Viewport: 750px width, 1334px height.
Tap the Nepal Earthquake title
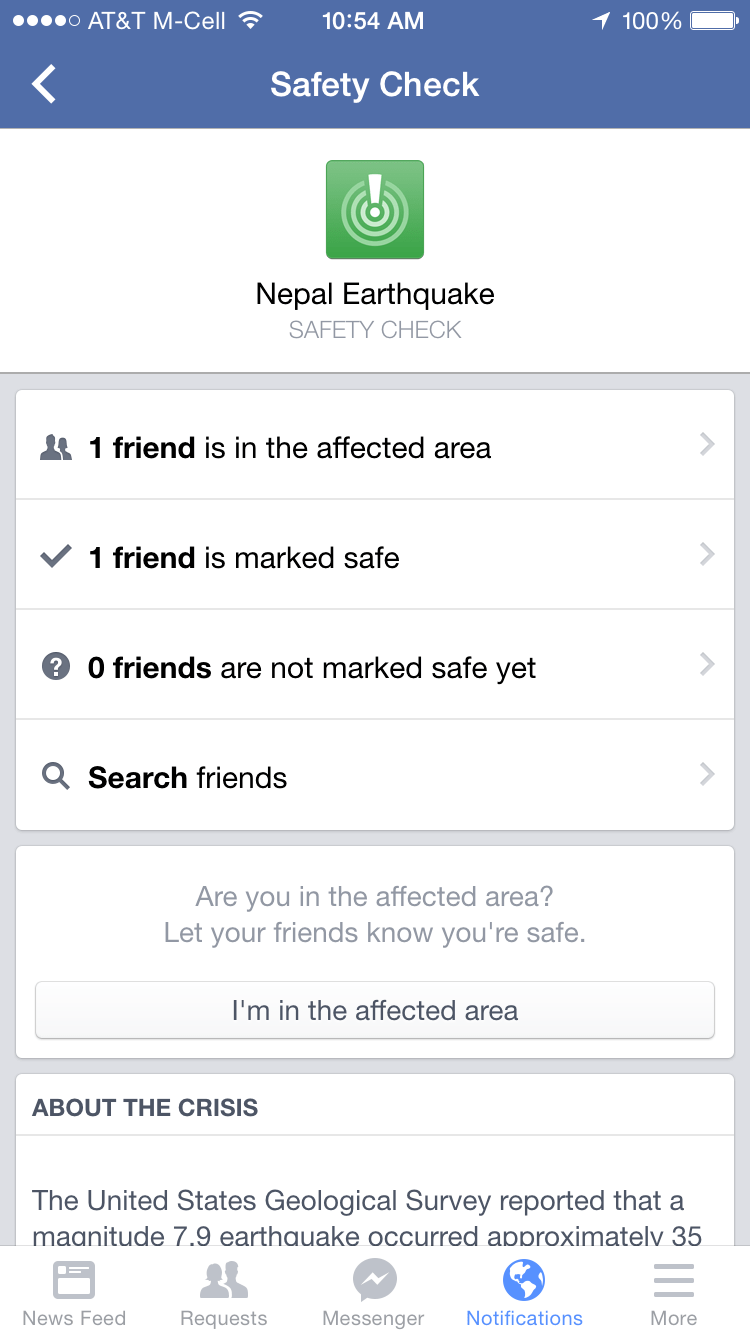point(375,294)
